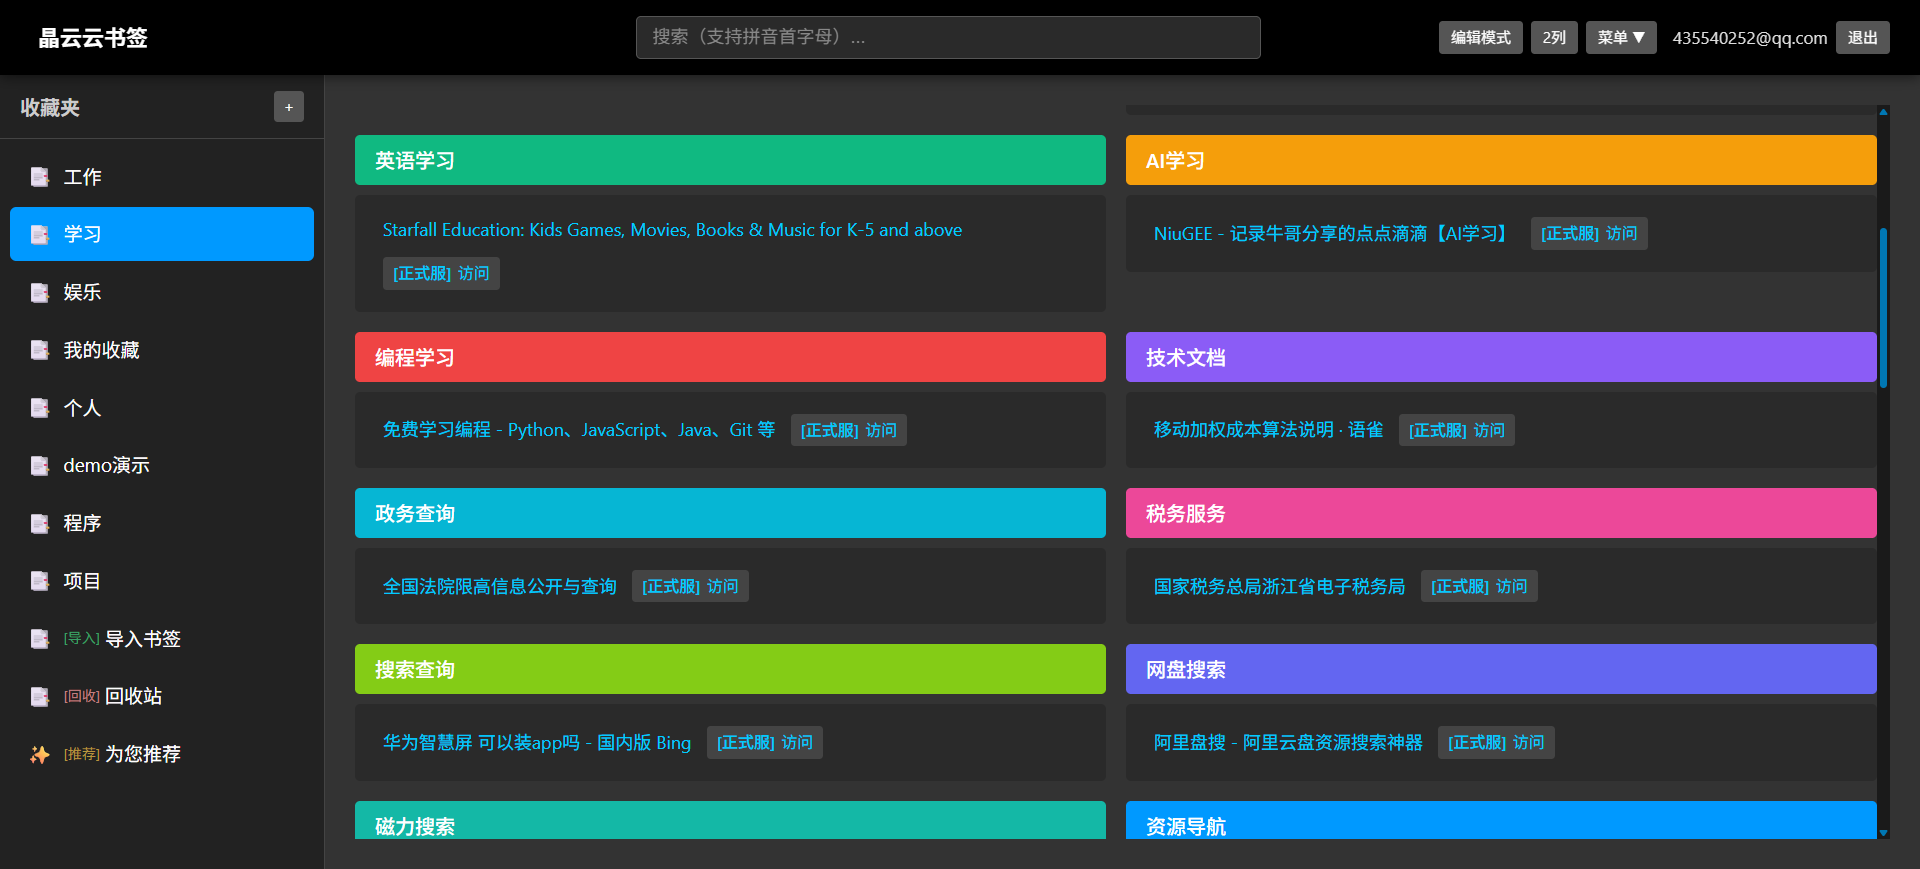Log out with the 退出 button

[1862, 38]
